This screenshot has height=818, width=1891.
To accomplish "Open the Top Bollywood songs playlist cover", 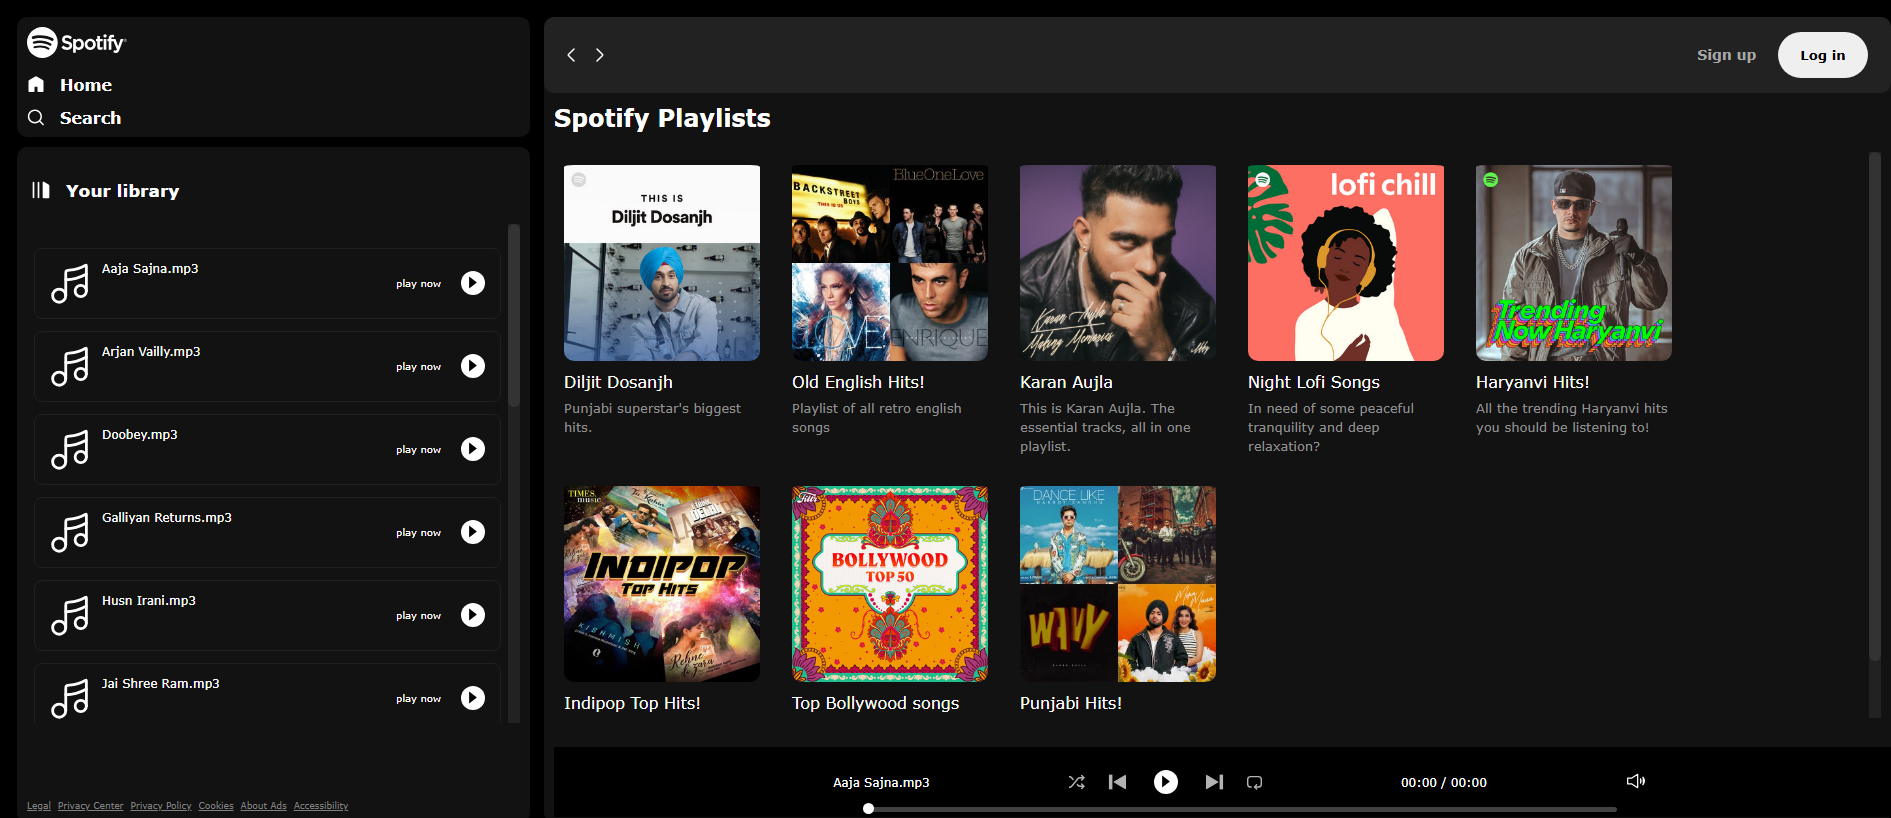I will 890,584.
